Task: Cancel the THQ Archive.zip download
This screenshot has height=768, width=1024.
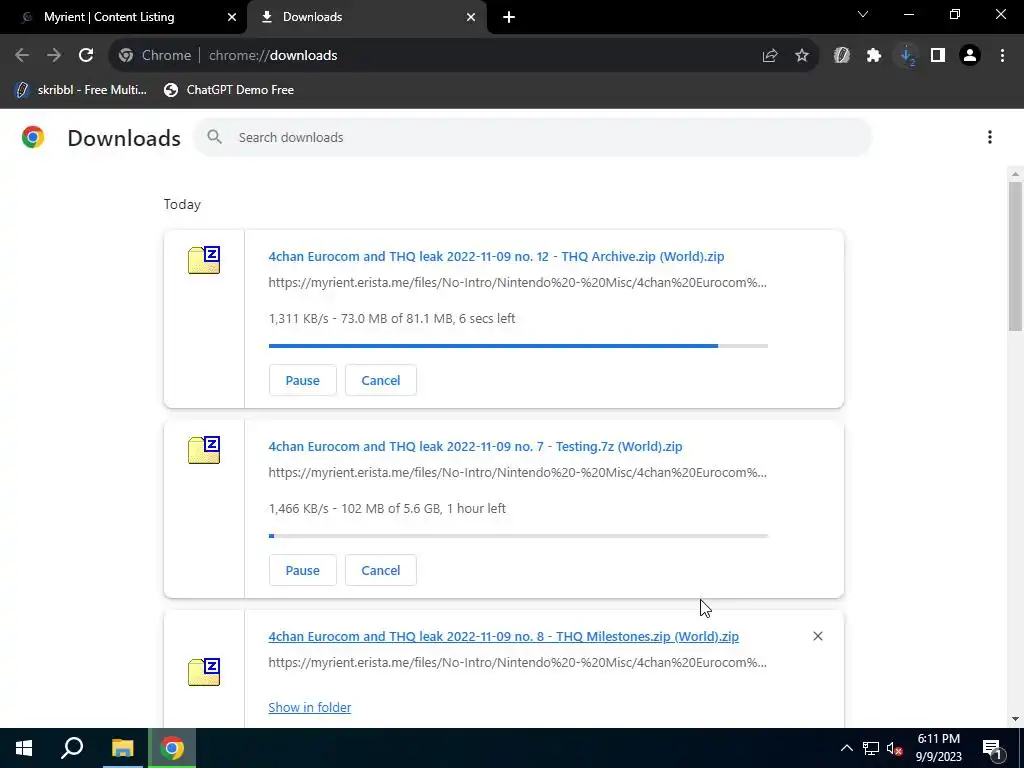Action: [x=381, y=380]
